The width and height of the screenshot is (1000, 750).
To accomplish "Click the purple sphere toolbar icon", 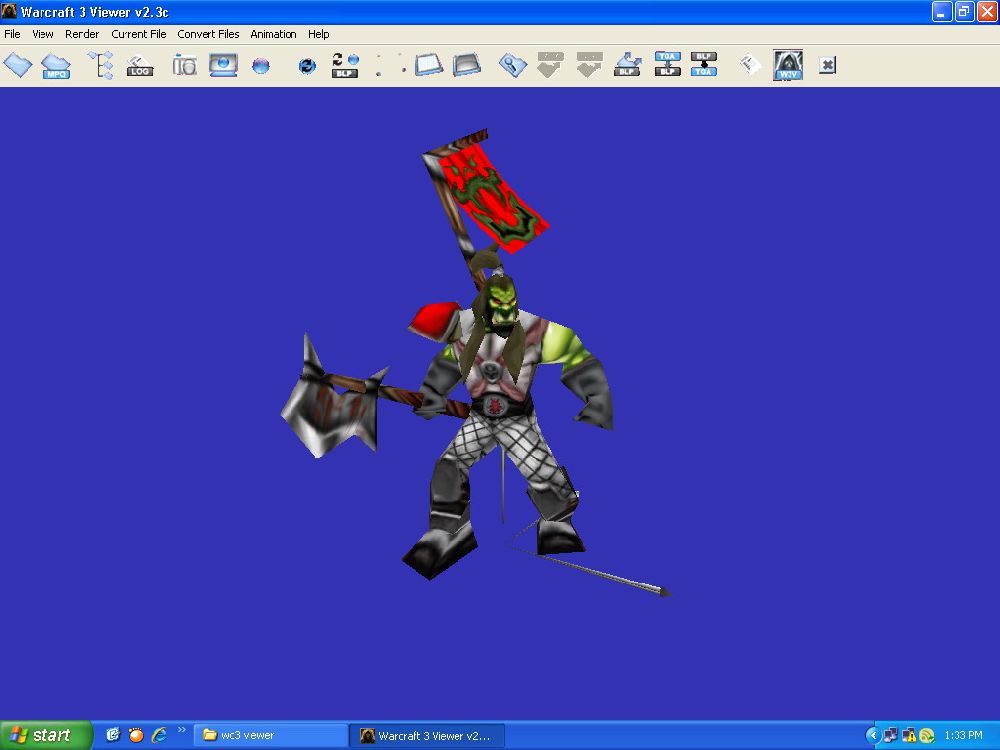I will [261, 66].
